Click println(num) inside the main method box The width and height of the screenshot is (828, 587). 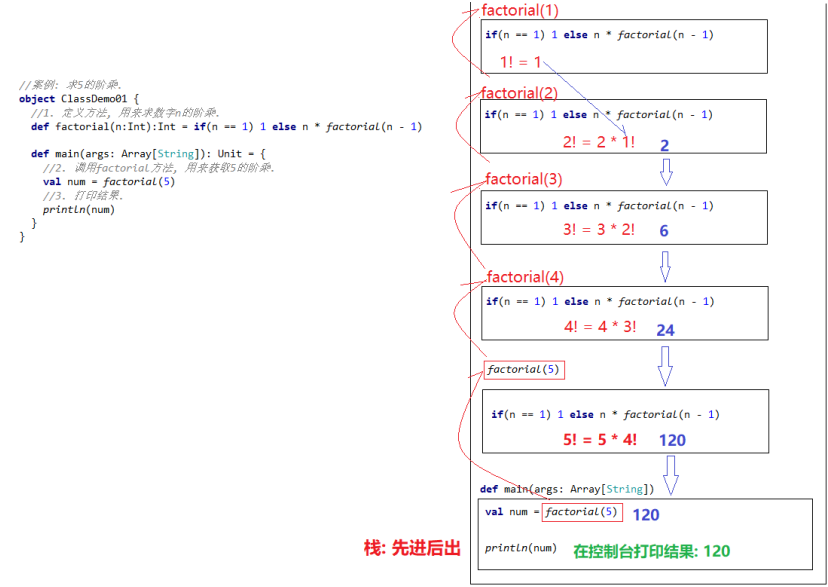click(x=524, y=550)
